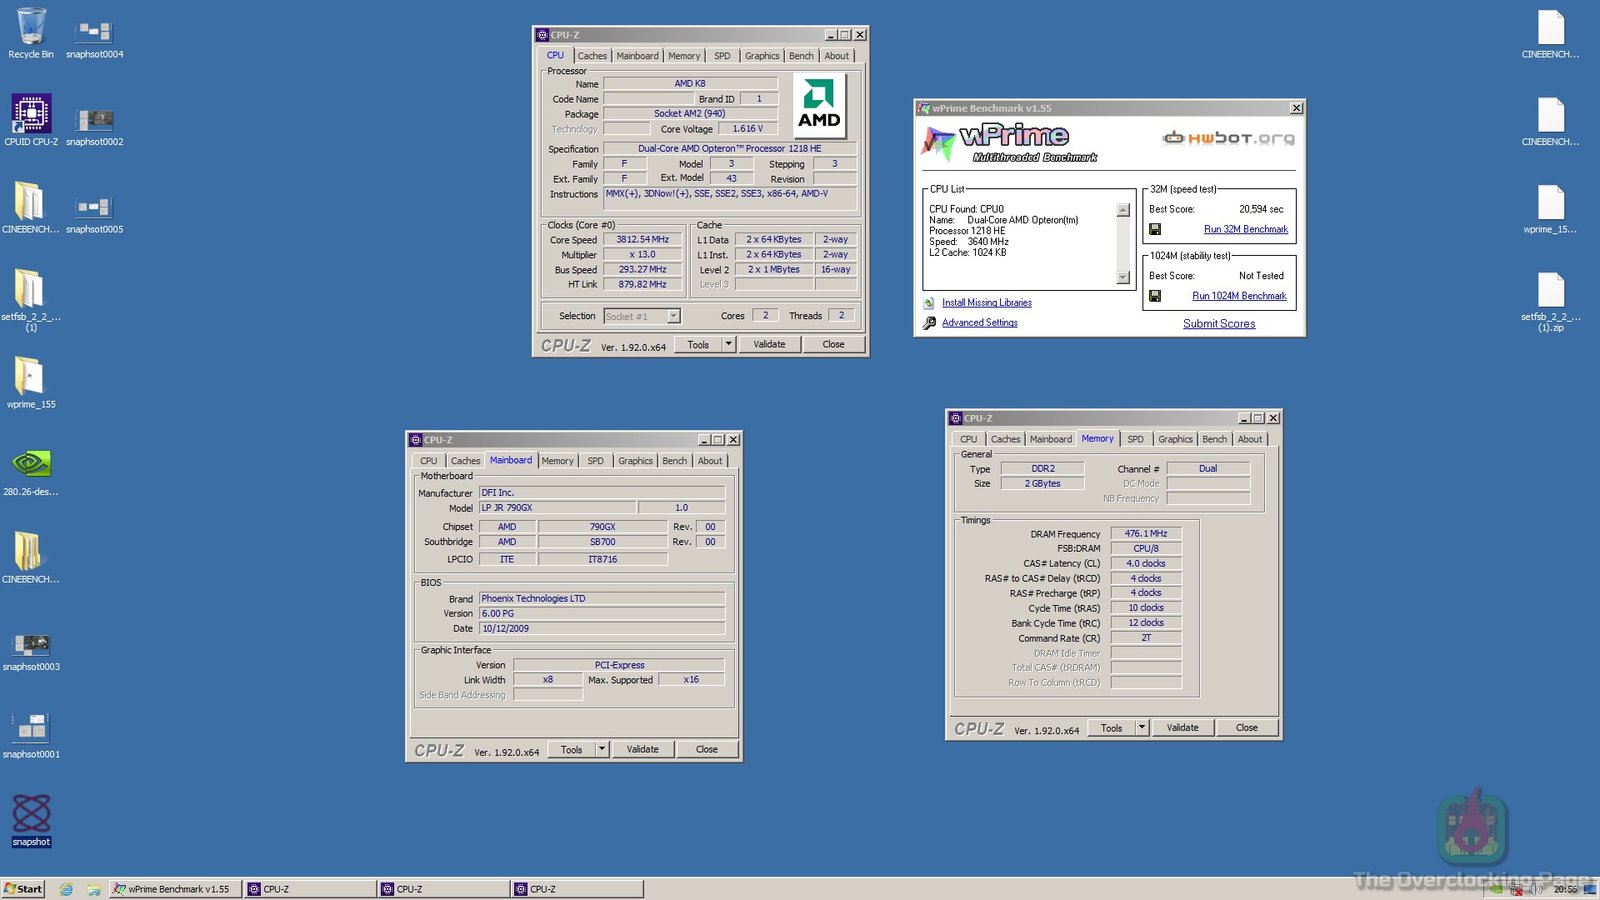The image size is (1600, 900).
Task: Expand the Socket #1 selection dropdown
Action: coord(673,316)
